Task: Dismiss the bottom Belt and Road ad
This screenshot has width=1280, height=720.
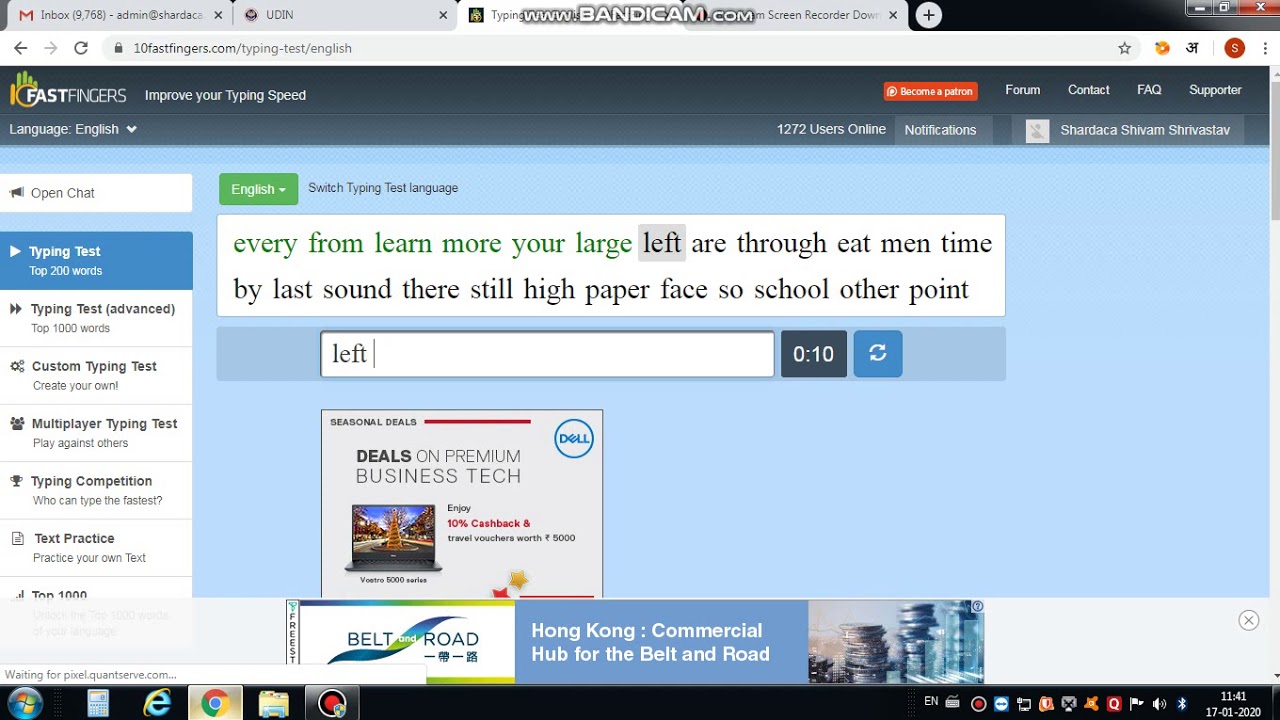Action: pos(1249,620)
